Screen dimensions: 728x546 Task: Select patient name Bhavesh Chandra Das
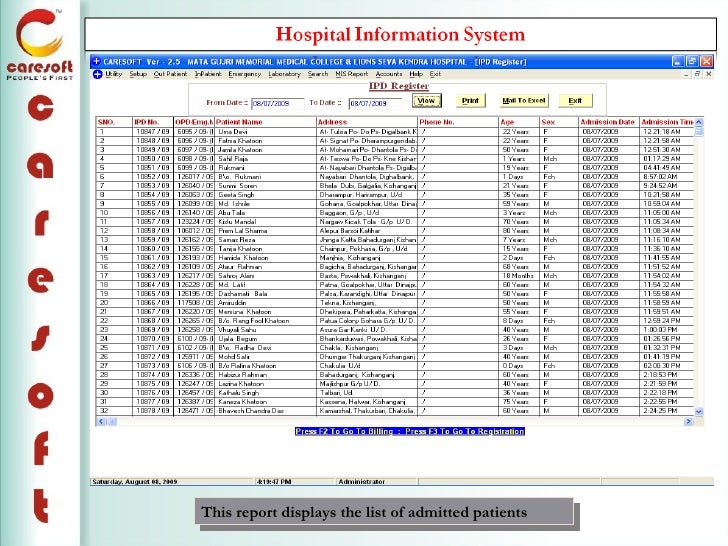click(x=251, y=411)
